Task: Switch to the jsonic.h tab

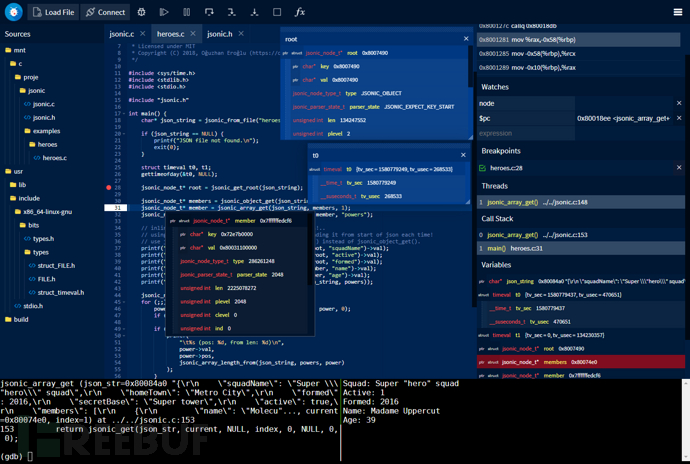Action: coord(219,34)
